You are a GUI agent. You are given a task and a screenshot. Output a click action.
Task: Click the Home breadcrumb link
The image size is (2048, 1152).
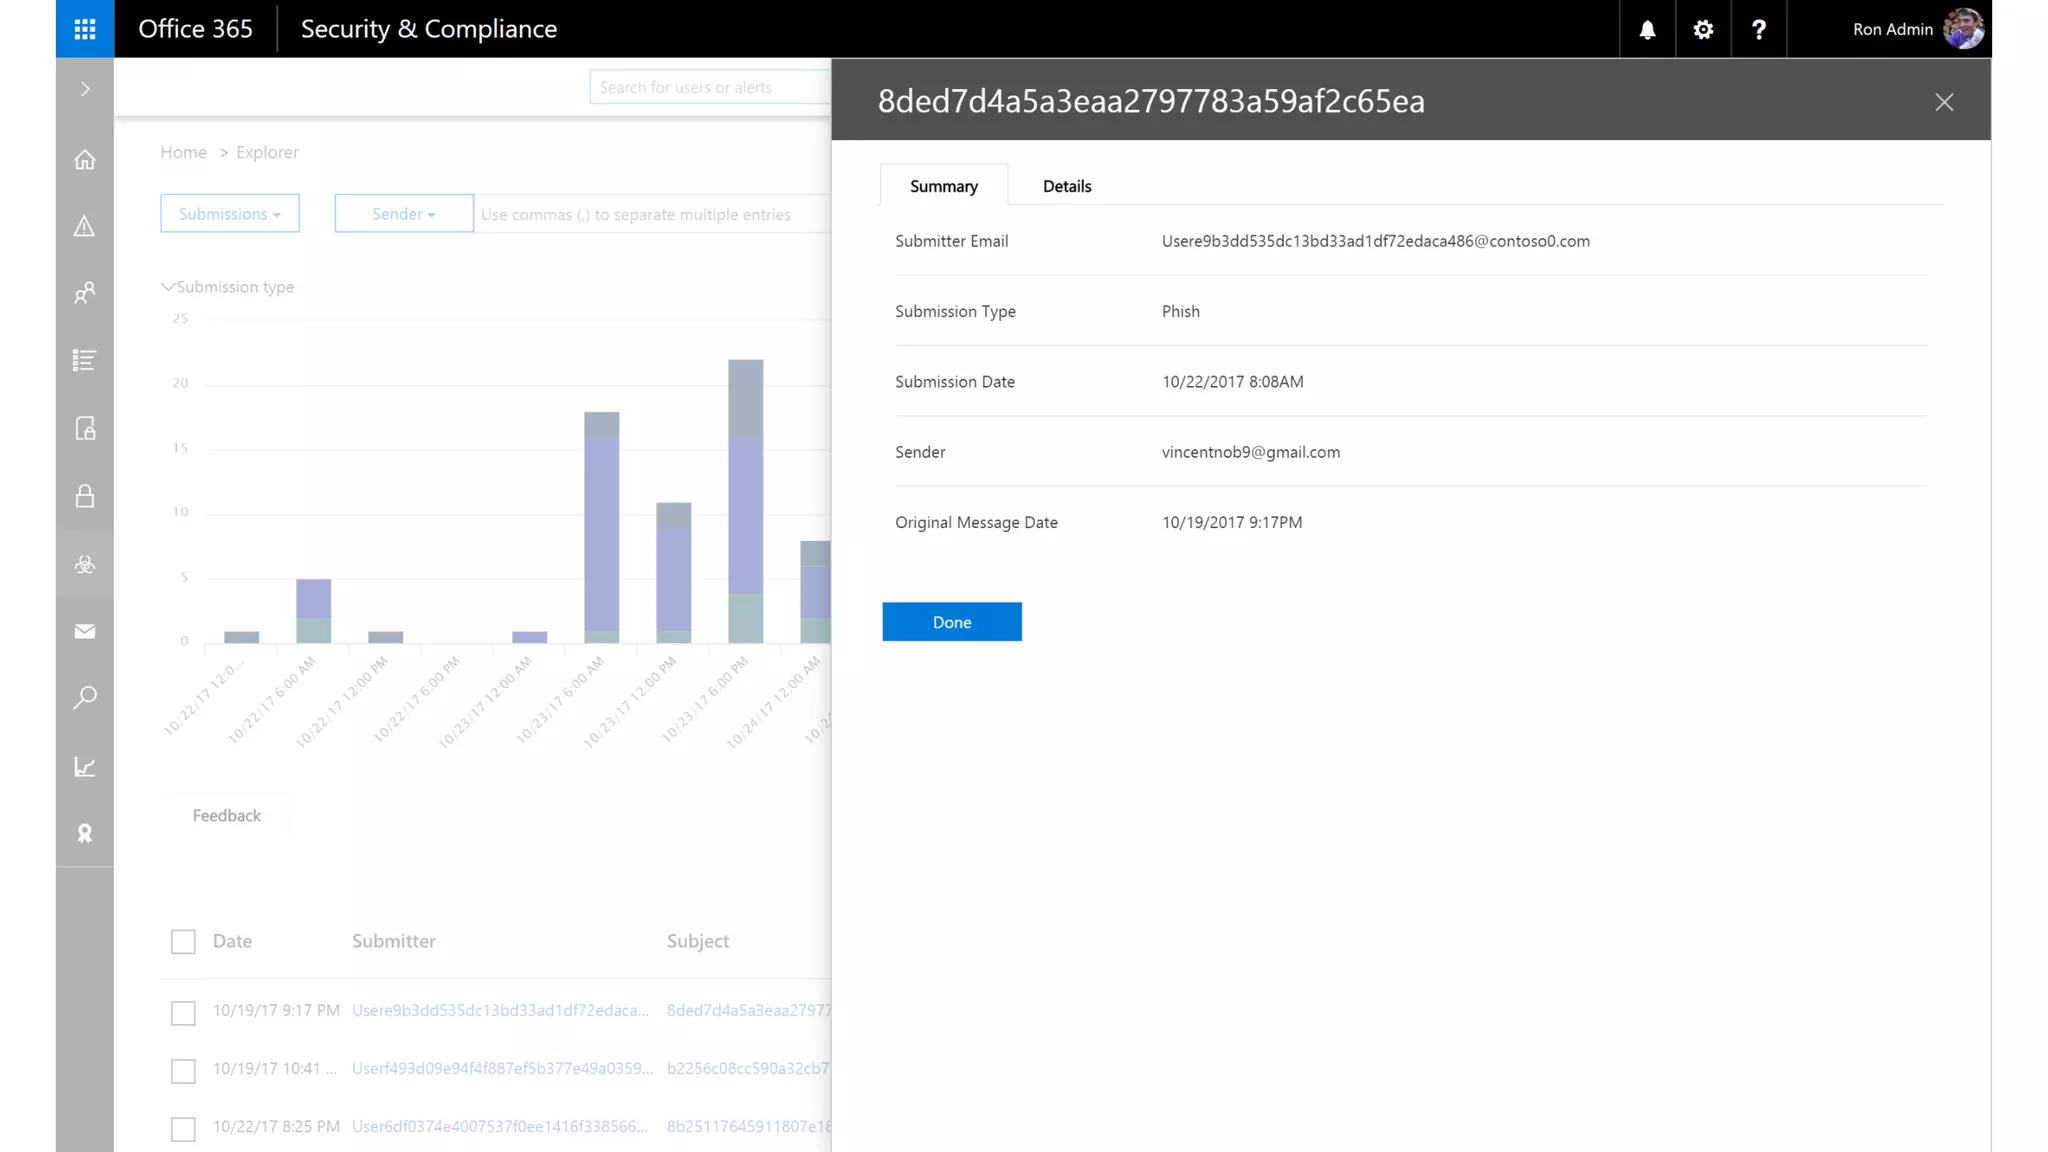pyautogui.click(x=183, y=152)
